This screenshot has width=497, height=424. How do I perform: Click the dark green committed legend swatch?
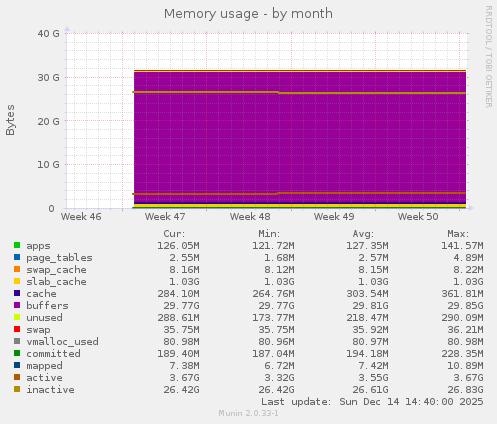(17, 353)
